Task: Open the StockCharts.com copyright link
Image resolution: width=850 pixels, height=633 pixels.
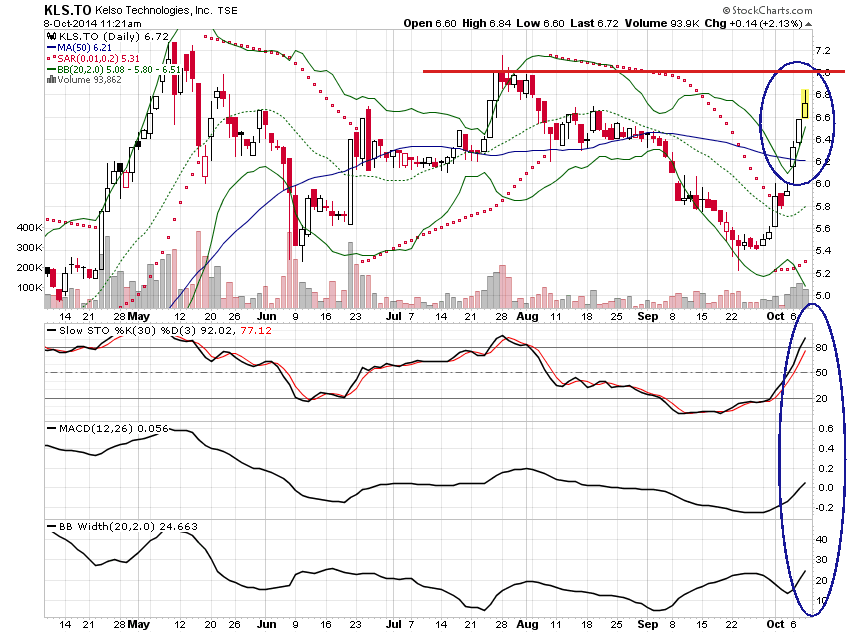Action: point(767,10)
